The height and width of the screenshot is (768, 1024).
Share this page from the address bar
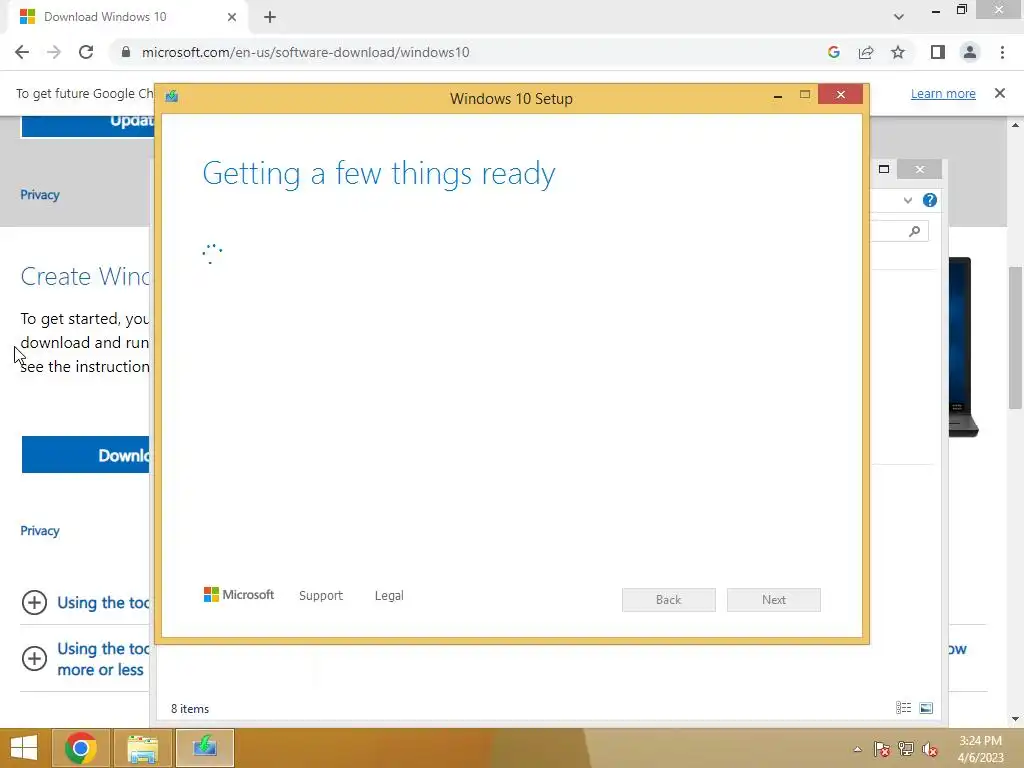tap(866, 52)
